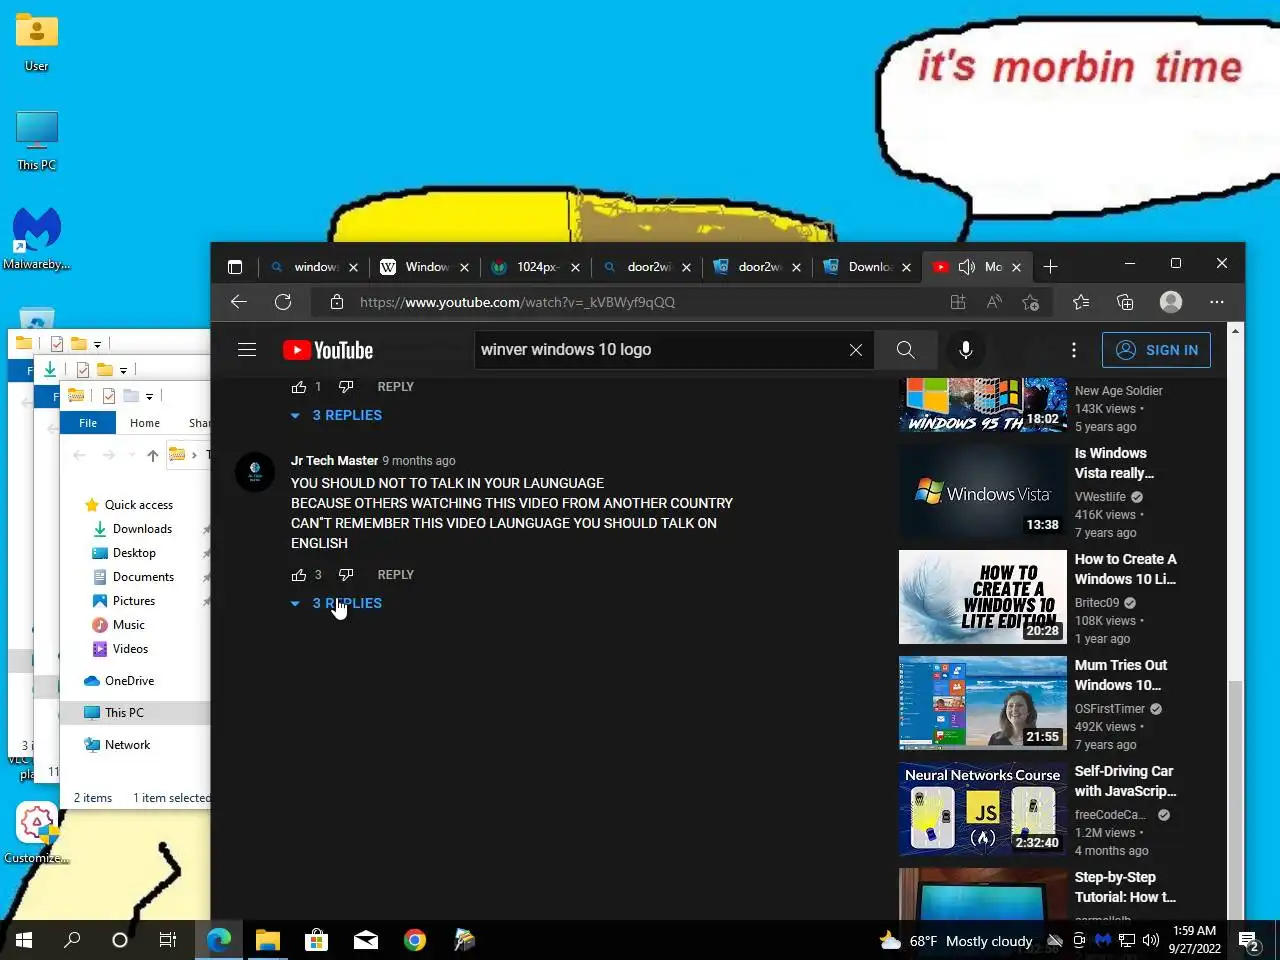Add this page to favorites star
This screenshot has width=1280, height=960.
[1031, 302]
